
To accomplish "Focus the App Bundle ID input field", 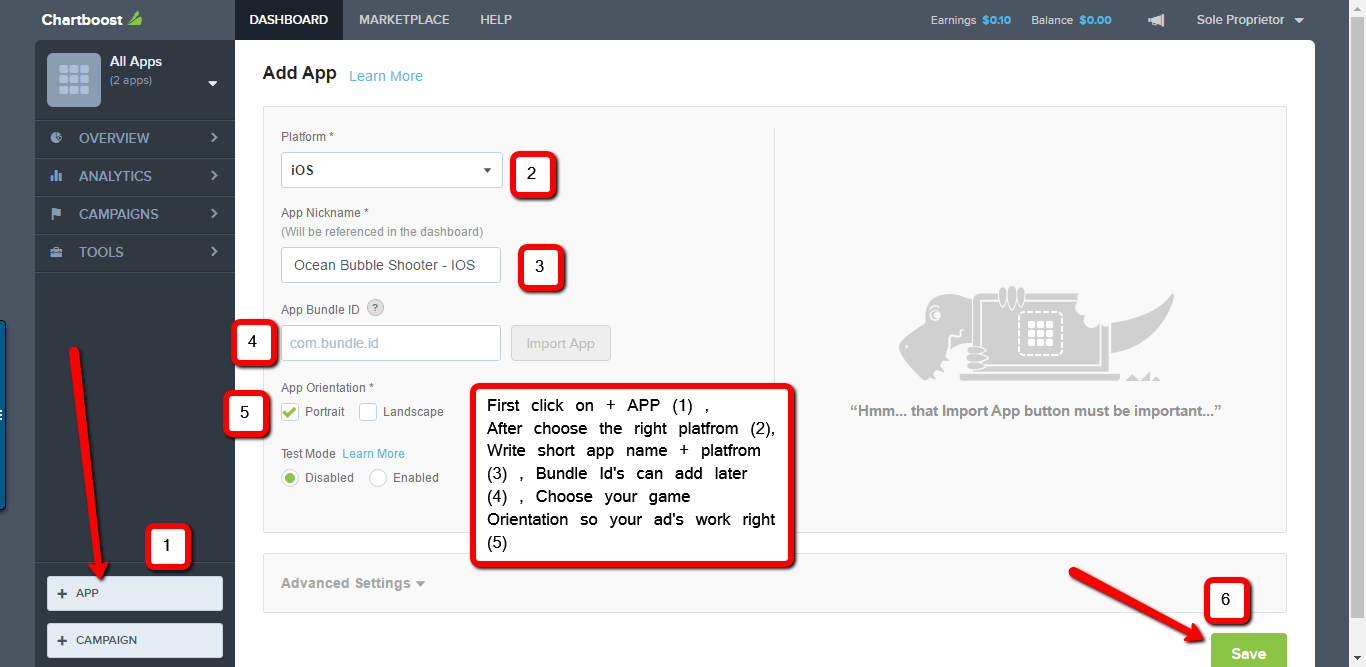I will [x=391, y=343].
